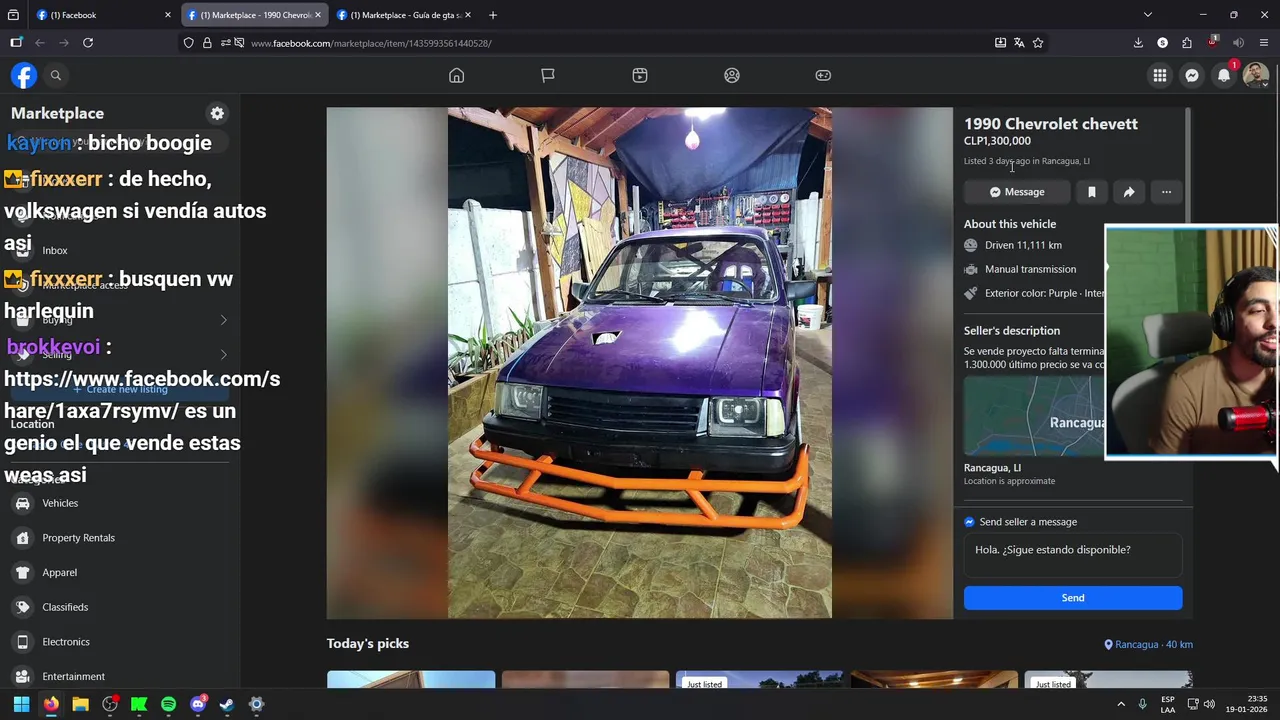Save listing with the bookmark icon
This screenshot has width=1280, height=720.
click(1092, 192)
